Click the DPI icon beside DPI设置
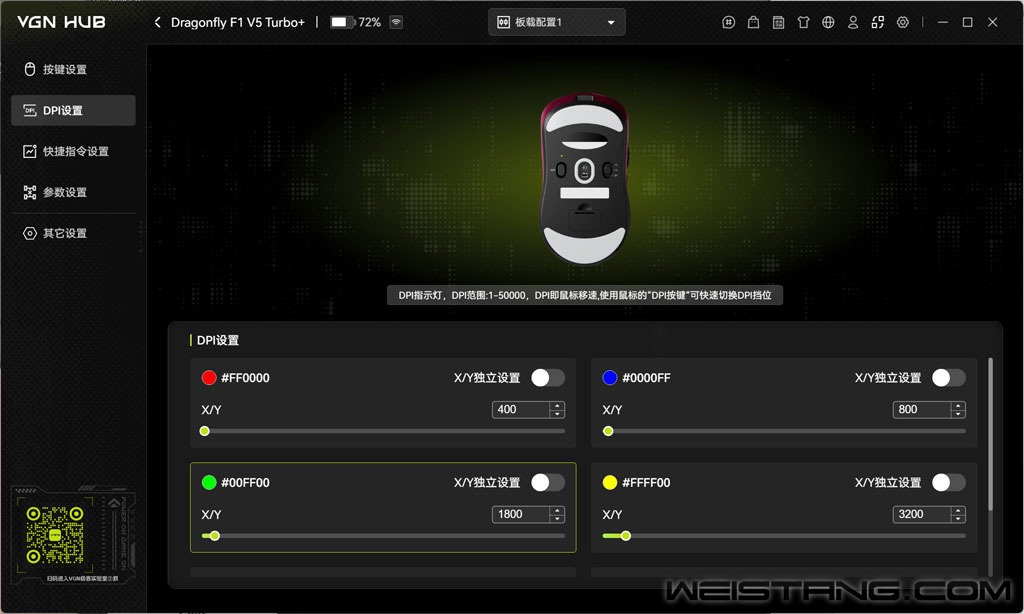This screenshot has width=1024, height=614. pyautogui.click(x=29, y=110)
